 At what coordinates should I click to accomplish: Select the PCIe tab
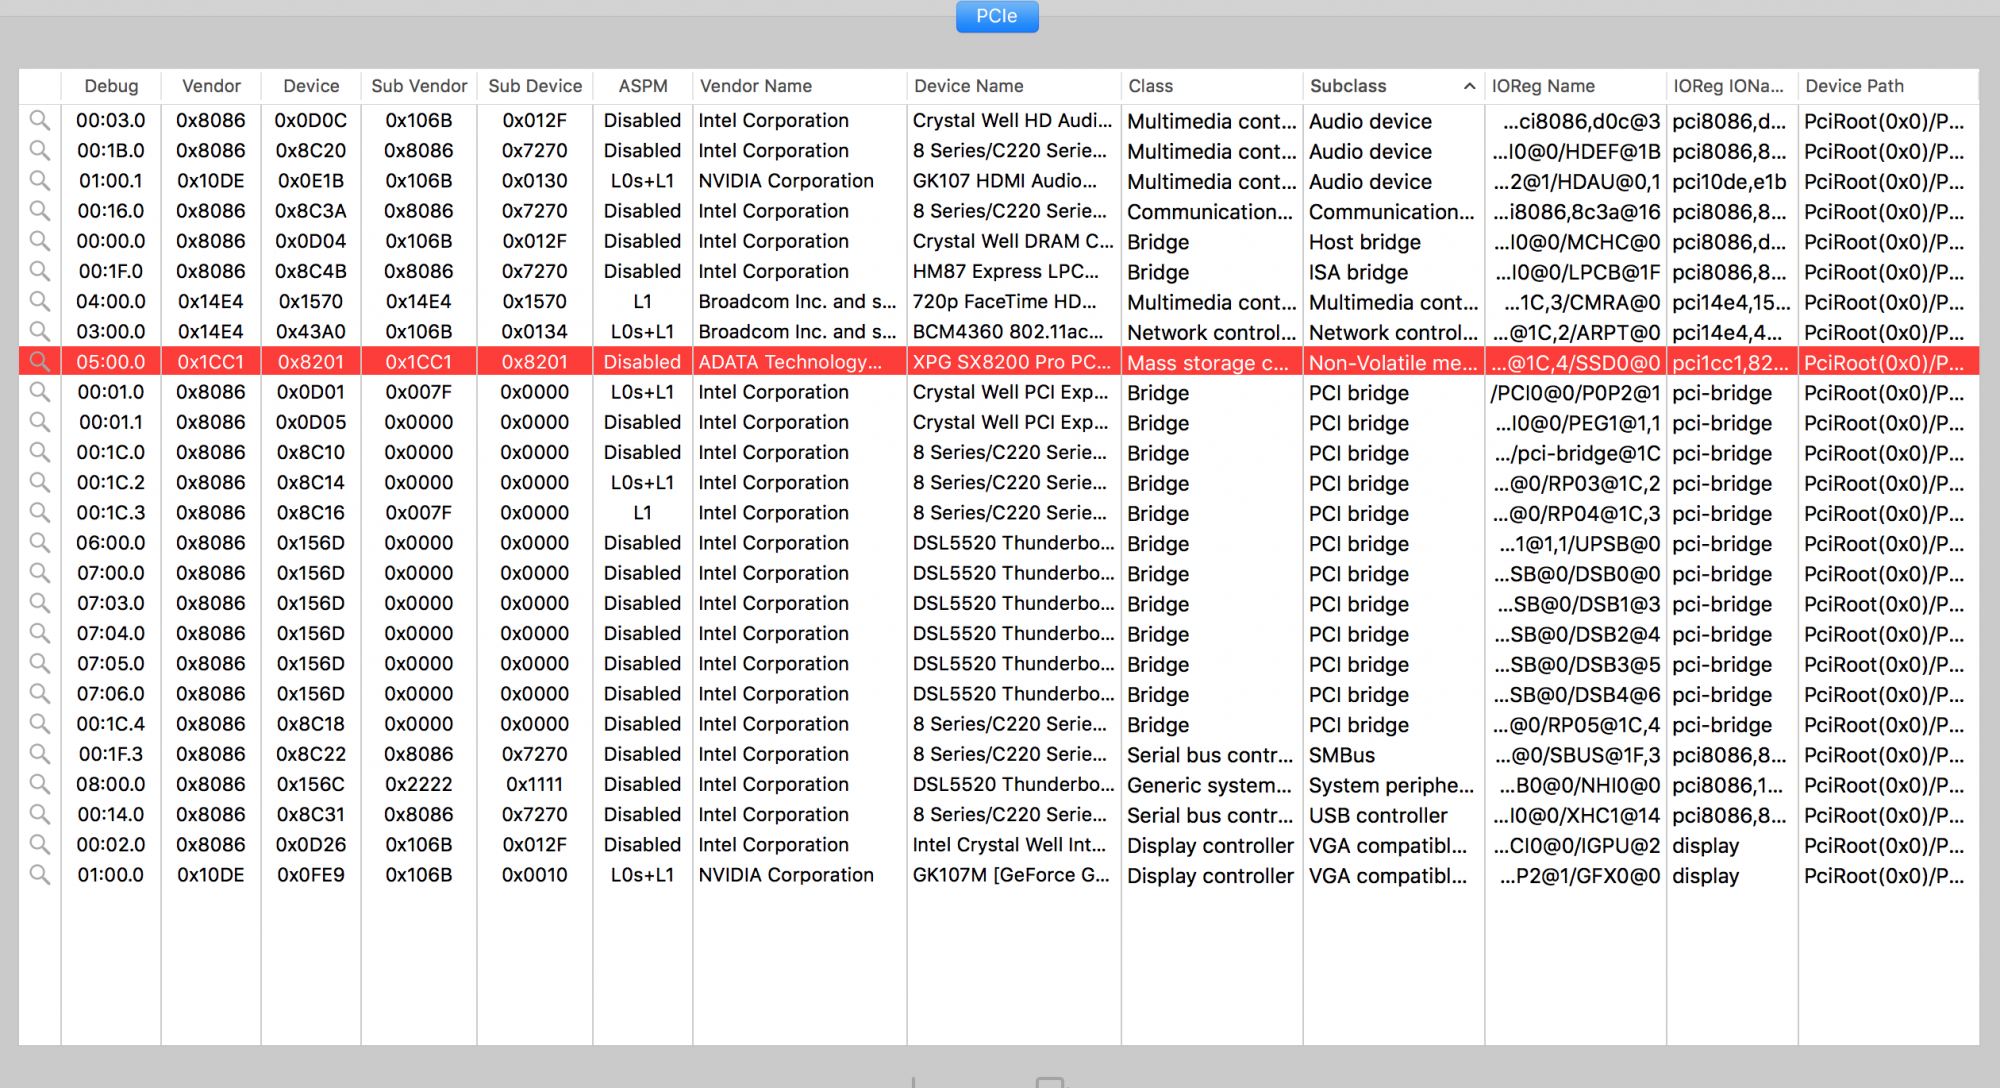[996, 16]
